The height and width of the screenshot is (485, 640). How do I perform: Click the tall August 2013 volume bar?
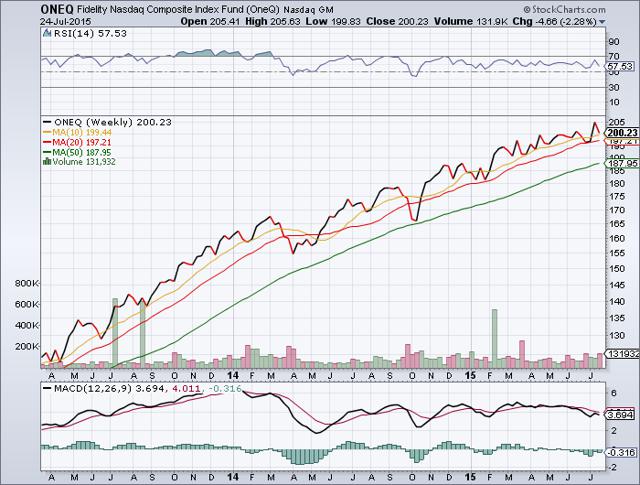click(142, 333)
